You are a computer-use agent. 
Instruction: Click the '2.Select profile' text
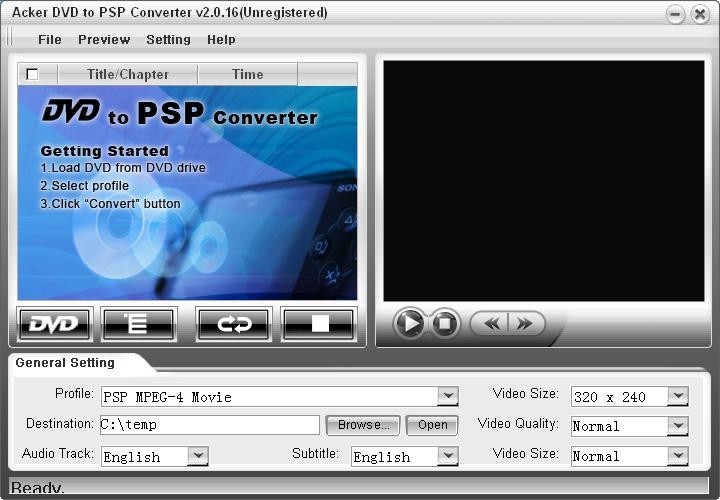click(84, 185)
